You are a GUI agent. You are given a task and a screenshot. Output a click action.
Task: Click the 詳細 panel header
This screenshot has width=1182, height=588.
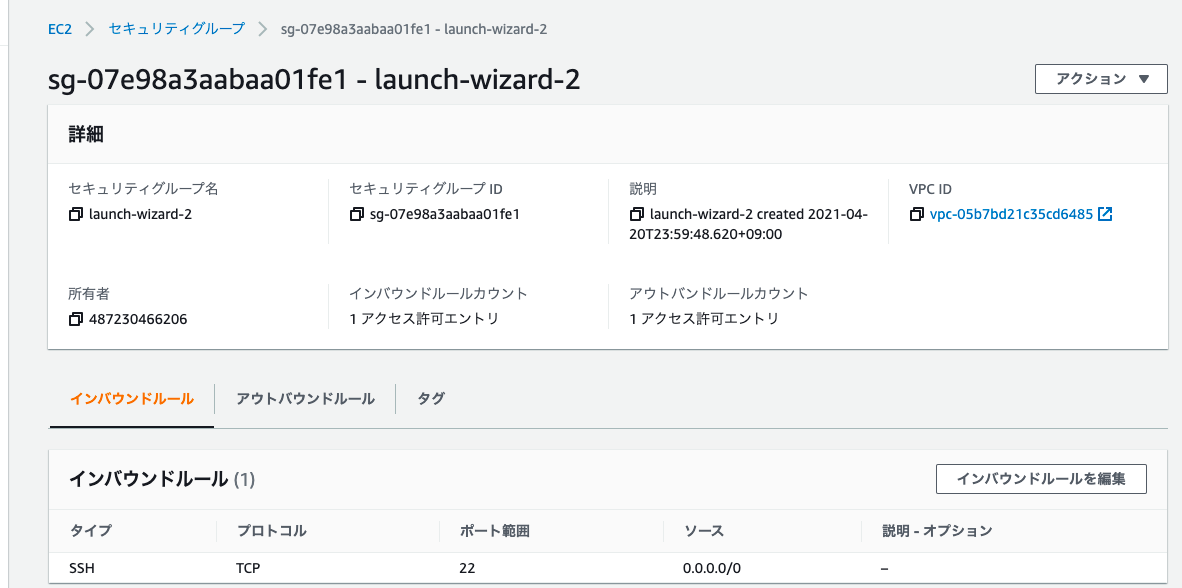tap(87, 135)
